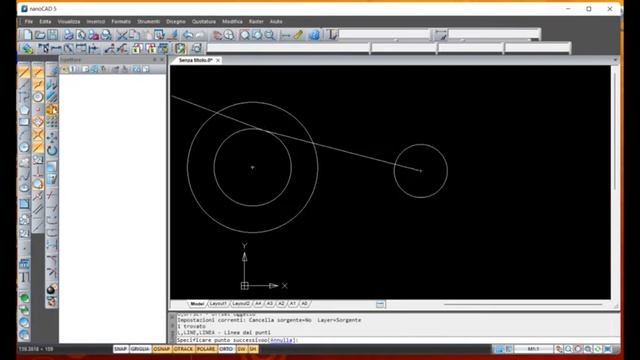The image size is (640, 360).
Task: Click the Layers icon in second toolbar row
Action: [x=27, y=49]
